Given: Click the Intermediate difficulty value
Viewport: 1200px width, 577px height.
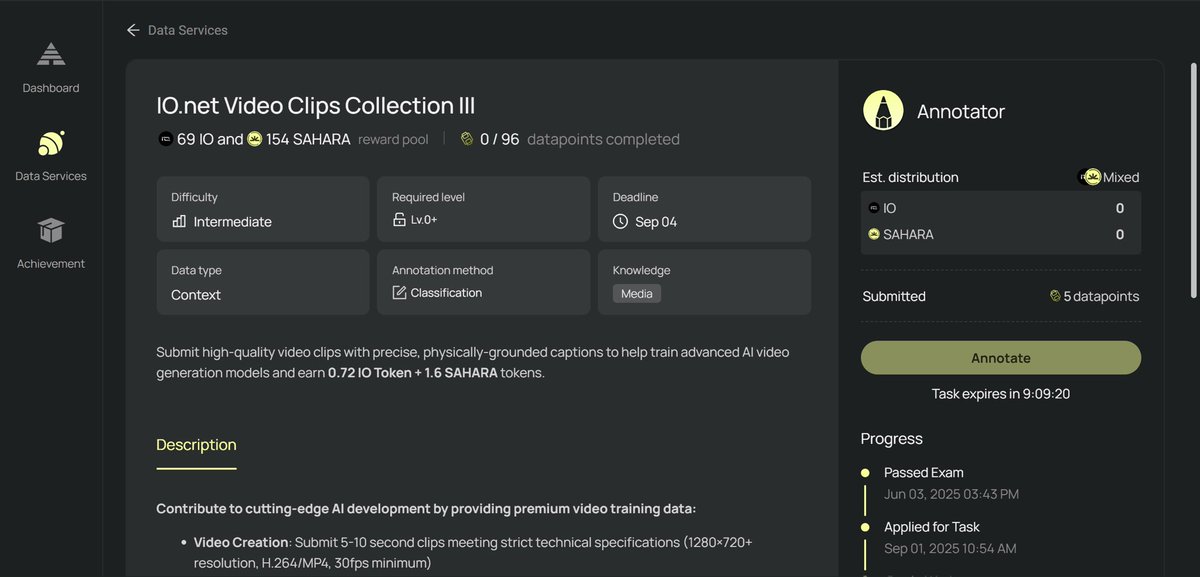Looking at the screenshot, I should coord(232,222).
